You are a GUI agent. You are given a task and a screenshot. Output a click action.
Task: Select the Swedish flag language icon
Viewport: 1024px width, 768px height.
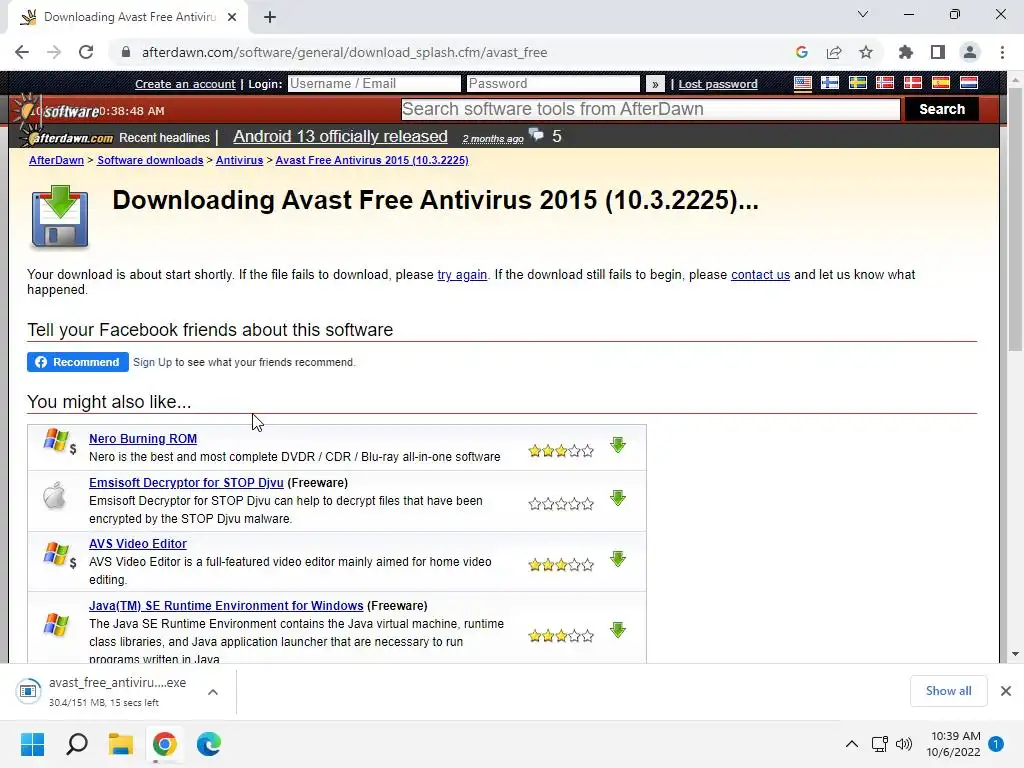click(x=857, y=83)
